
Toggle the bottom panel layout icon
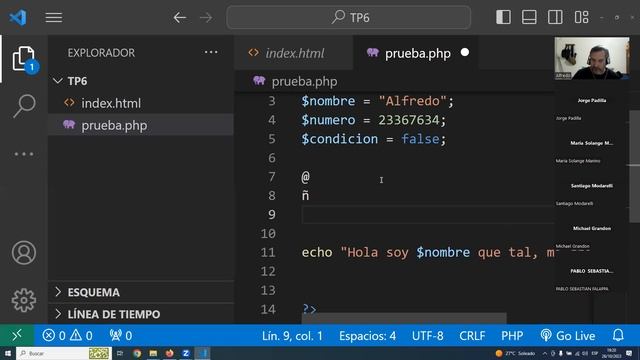[529, 17]
